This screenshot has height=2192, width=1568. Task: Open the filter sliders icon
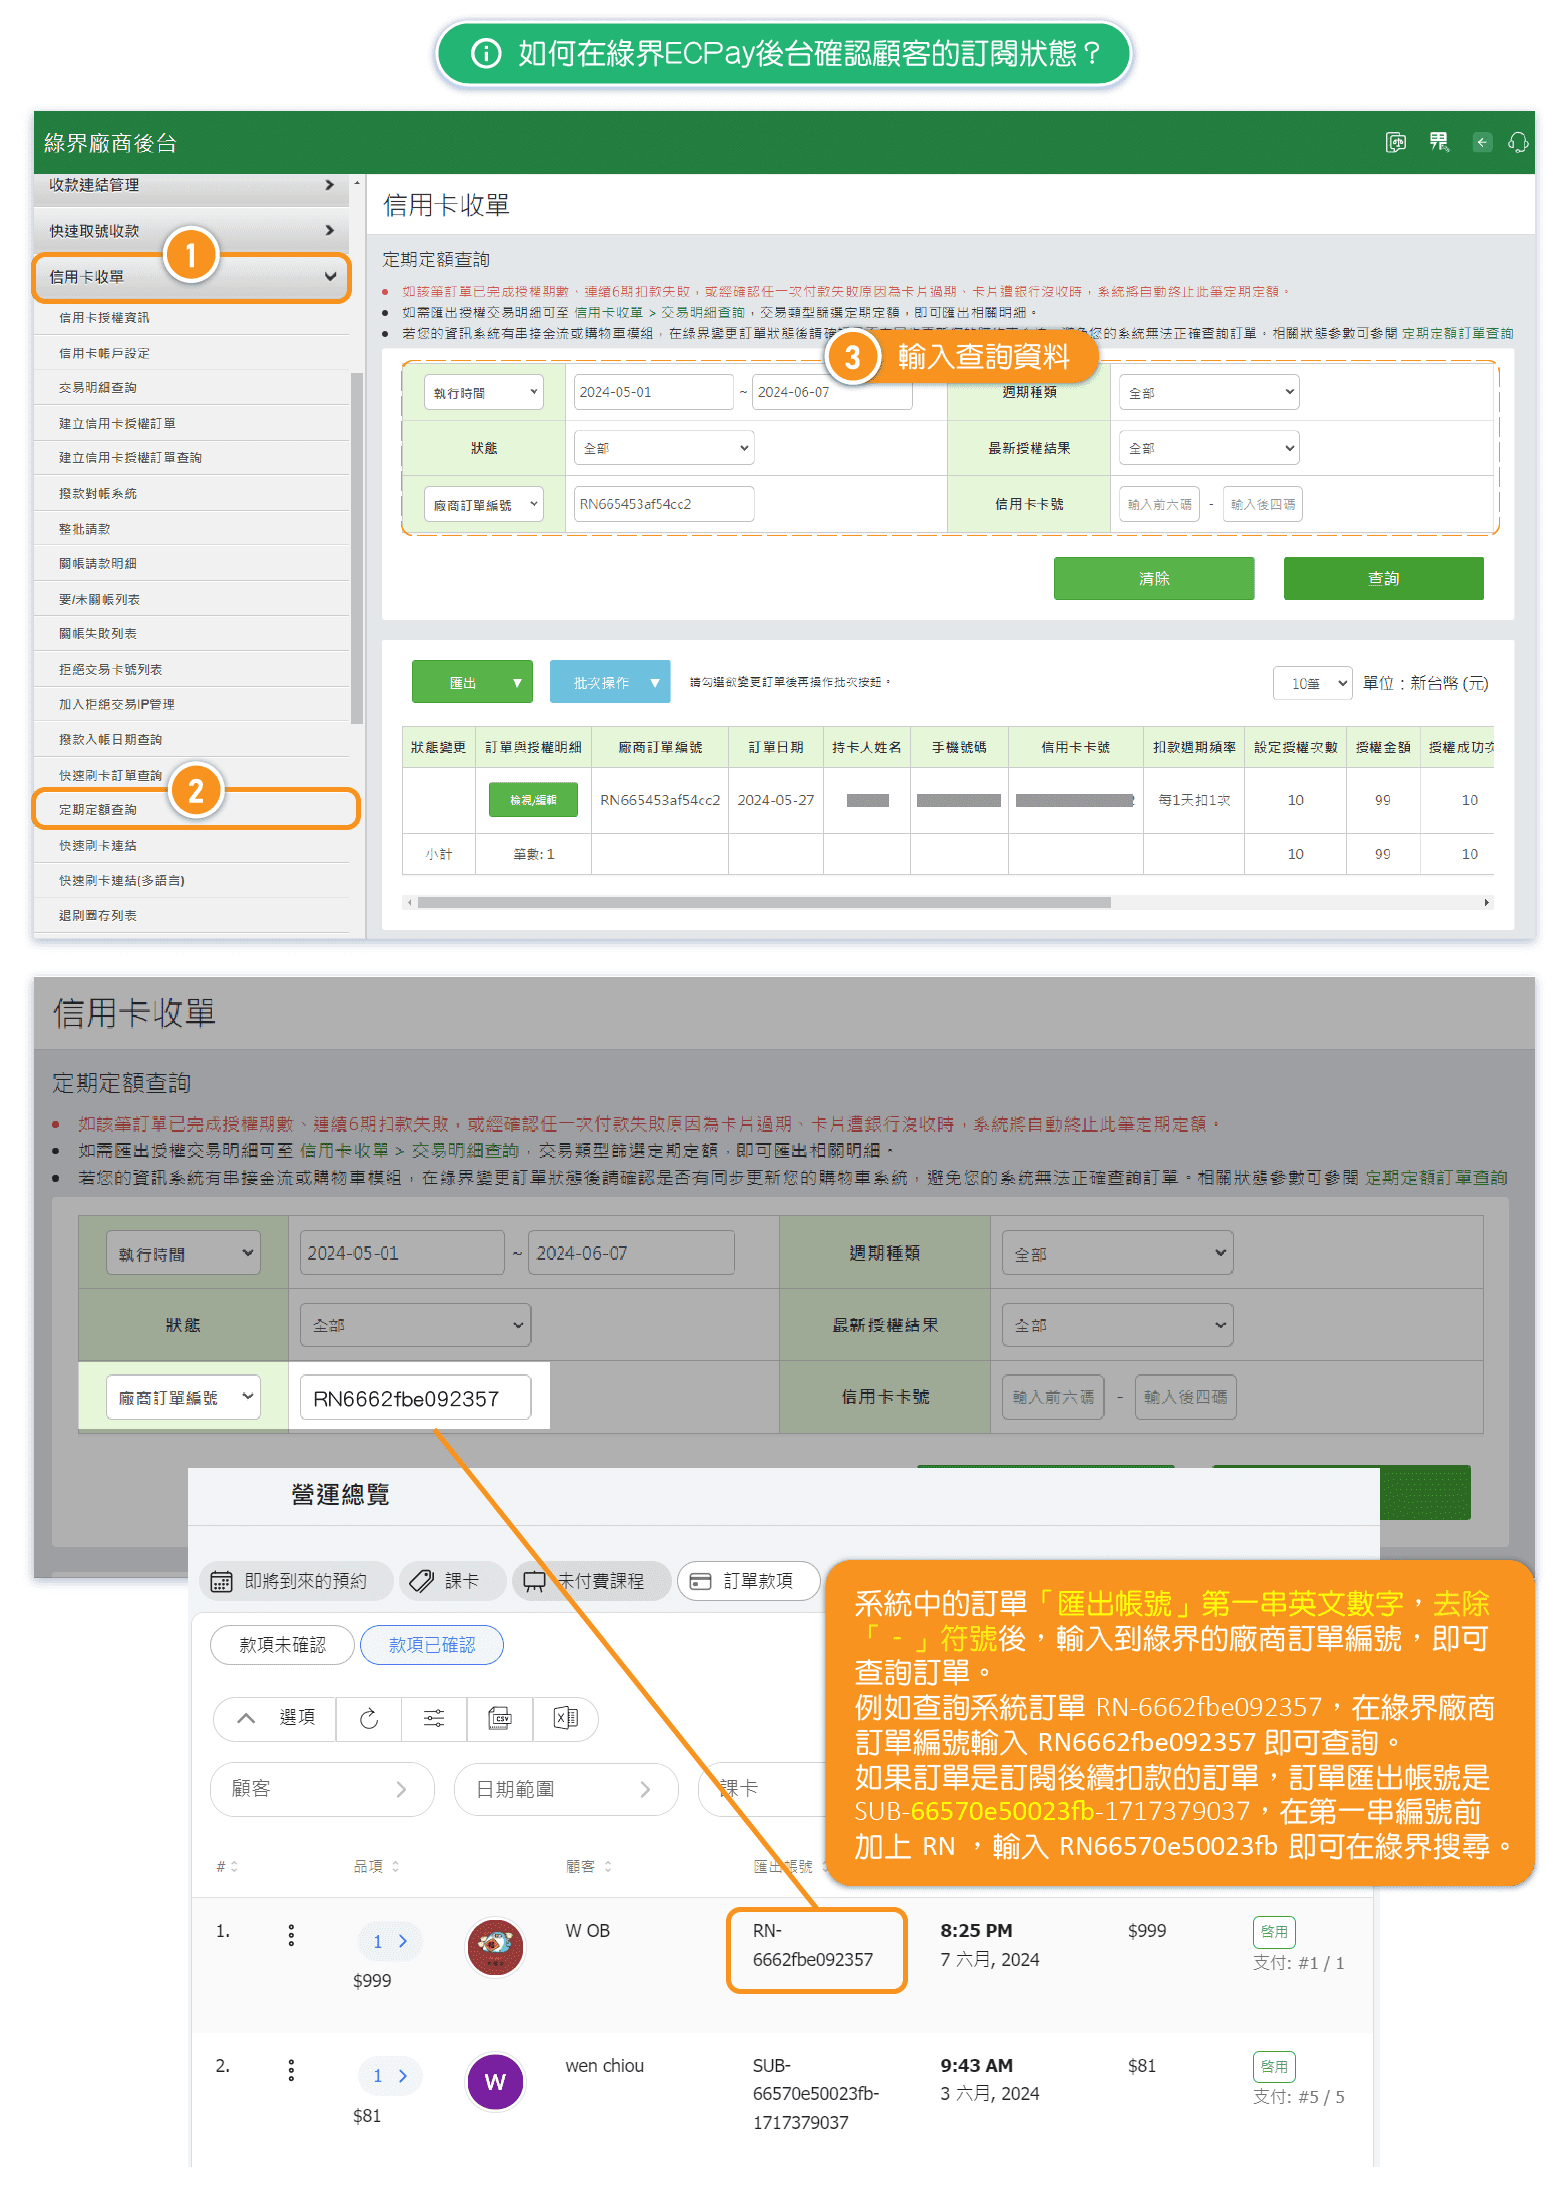(434, 1719)
